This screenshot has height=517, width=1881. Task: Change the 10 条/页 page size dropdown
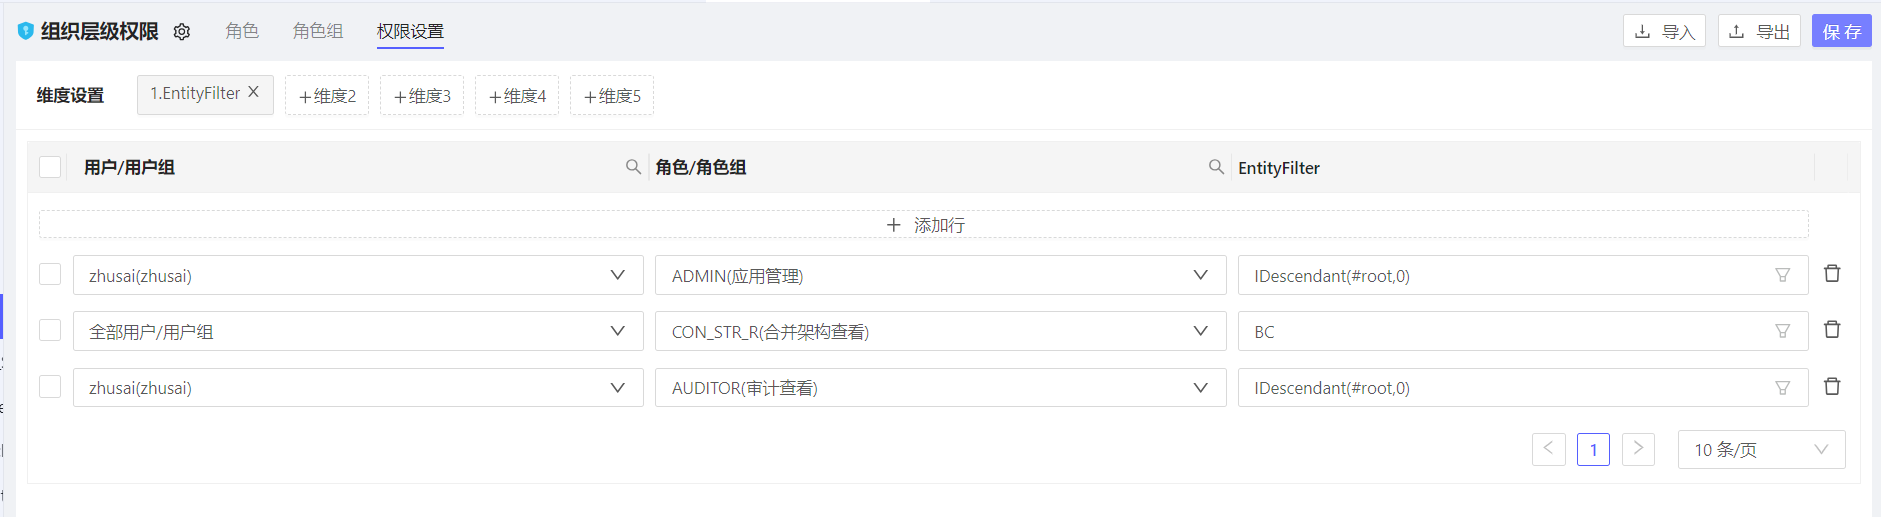click(x=1761, y=450)
